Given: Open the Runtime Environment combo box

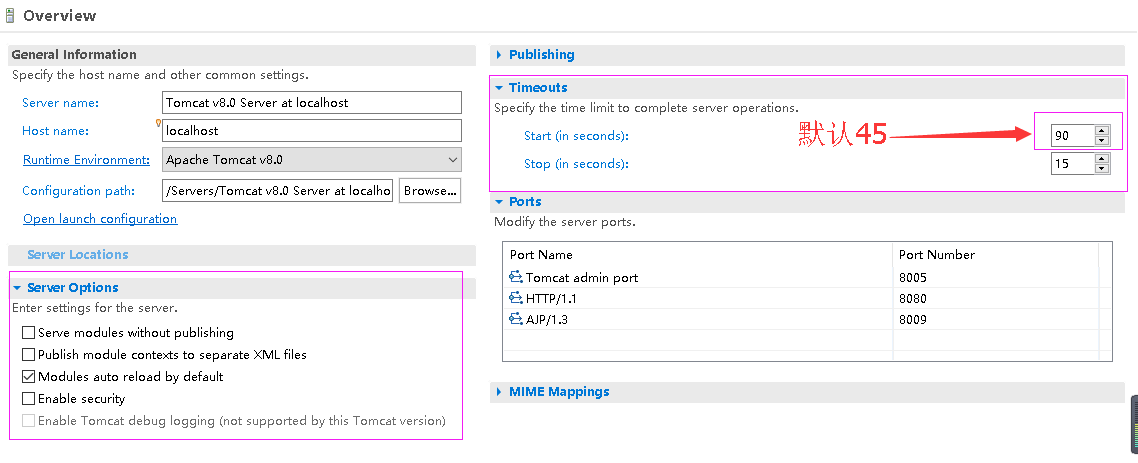Looking at the screenshot, I should coord(312,160).
